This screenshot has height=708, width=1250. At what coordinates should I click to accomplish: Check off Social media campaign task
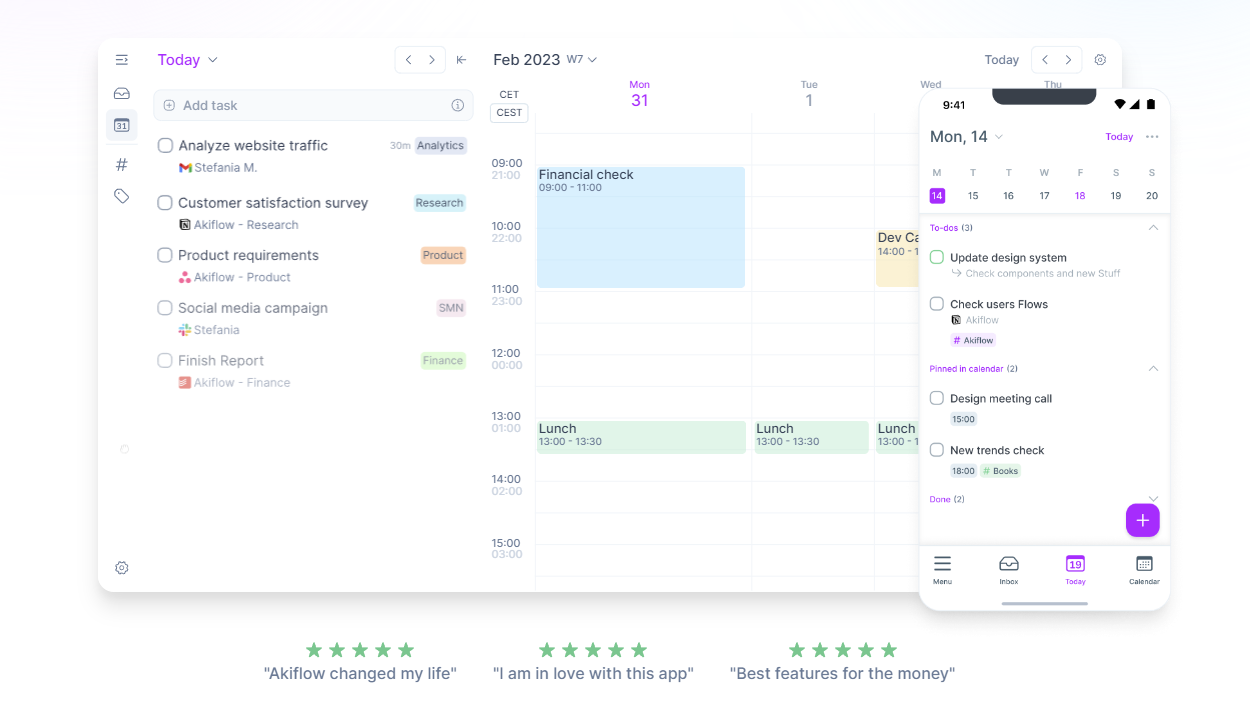coord(165,308)
